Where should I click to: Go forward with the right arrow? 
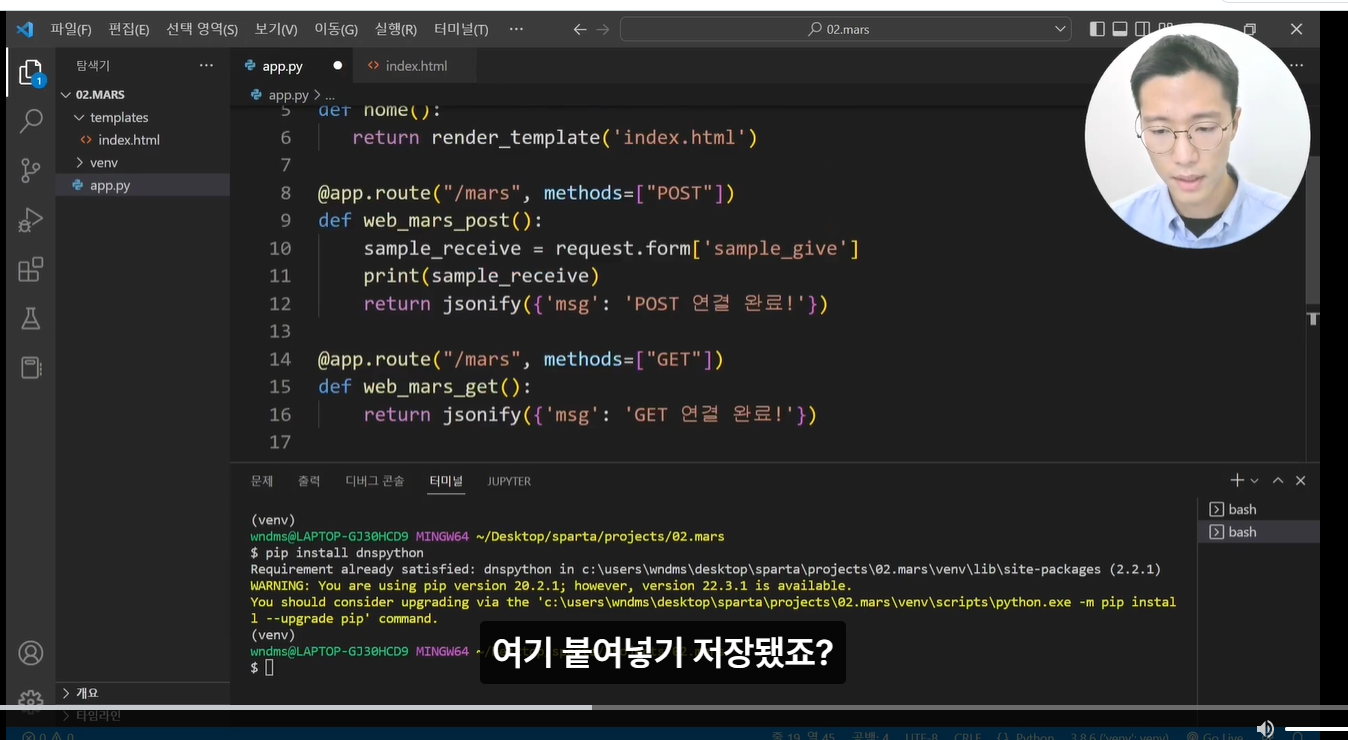click(x=603, y=29)
